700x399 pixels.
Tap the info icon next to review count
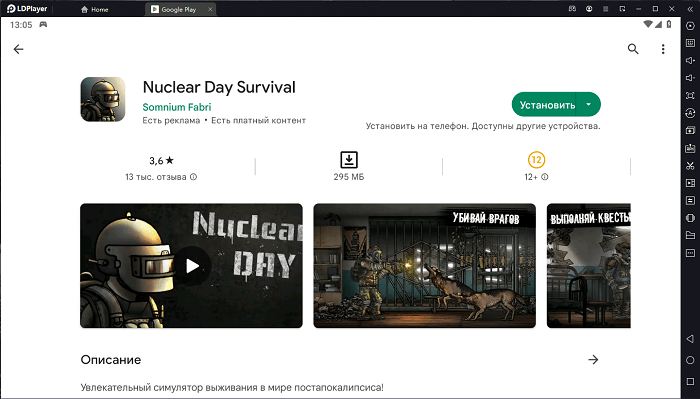pos(193,177)
